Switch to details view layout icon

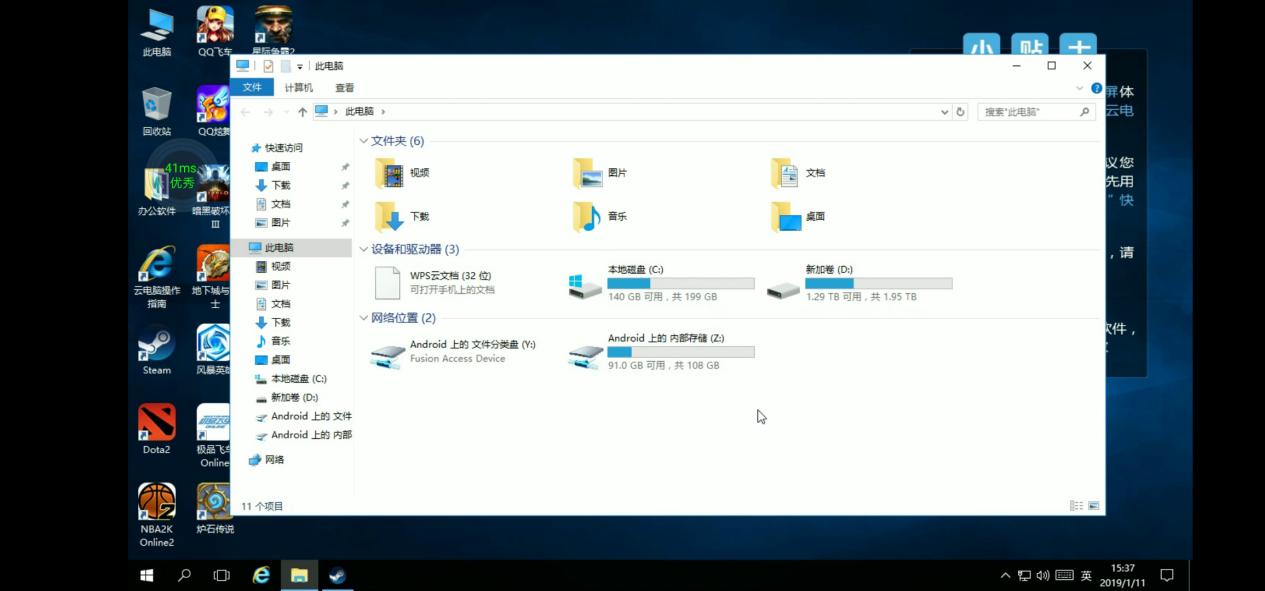tap(1076, 506)
